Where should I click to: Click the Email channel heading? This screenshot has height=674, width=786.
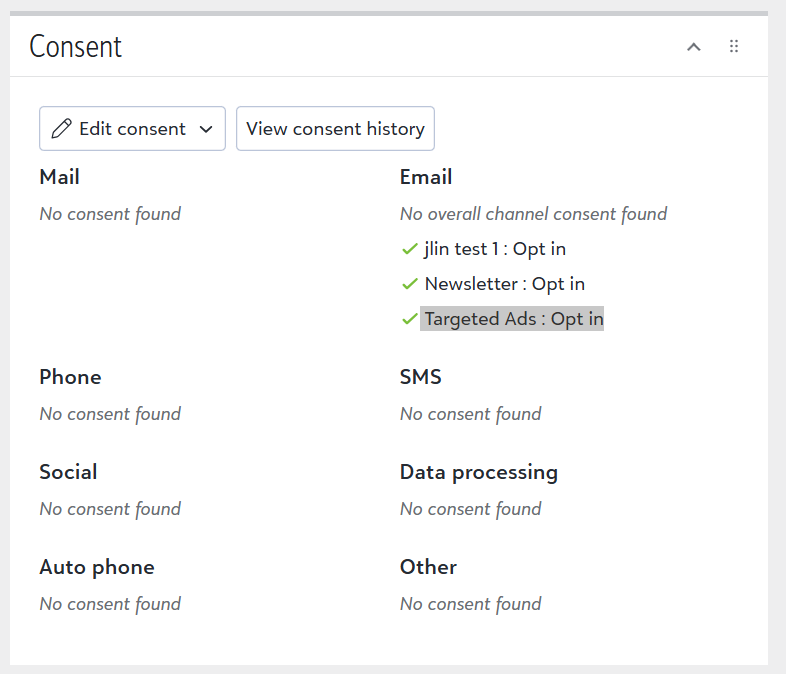point(426,177)
